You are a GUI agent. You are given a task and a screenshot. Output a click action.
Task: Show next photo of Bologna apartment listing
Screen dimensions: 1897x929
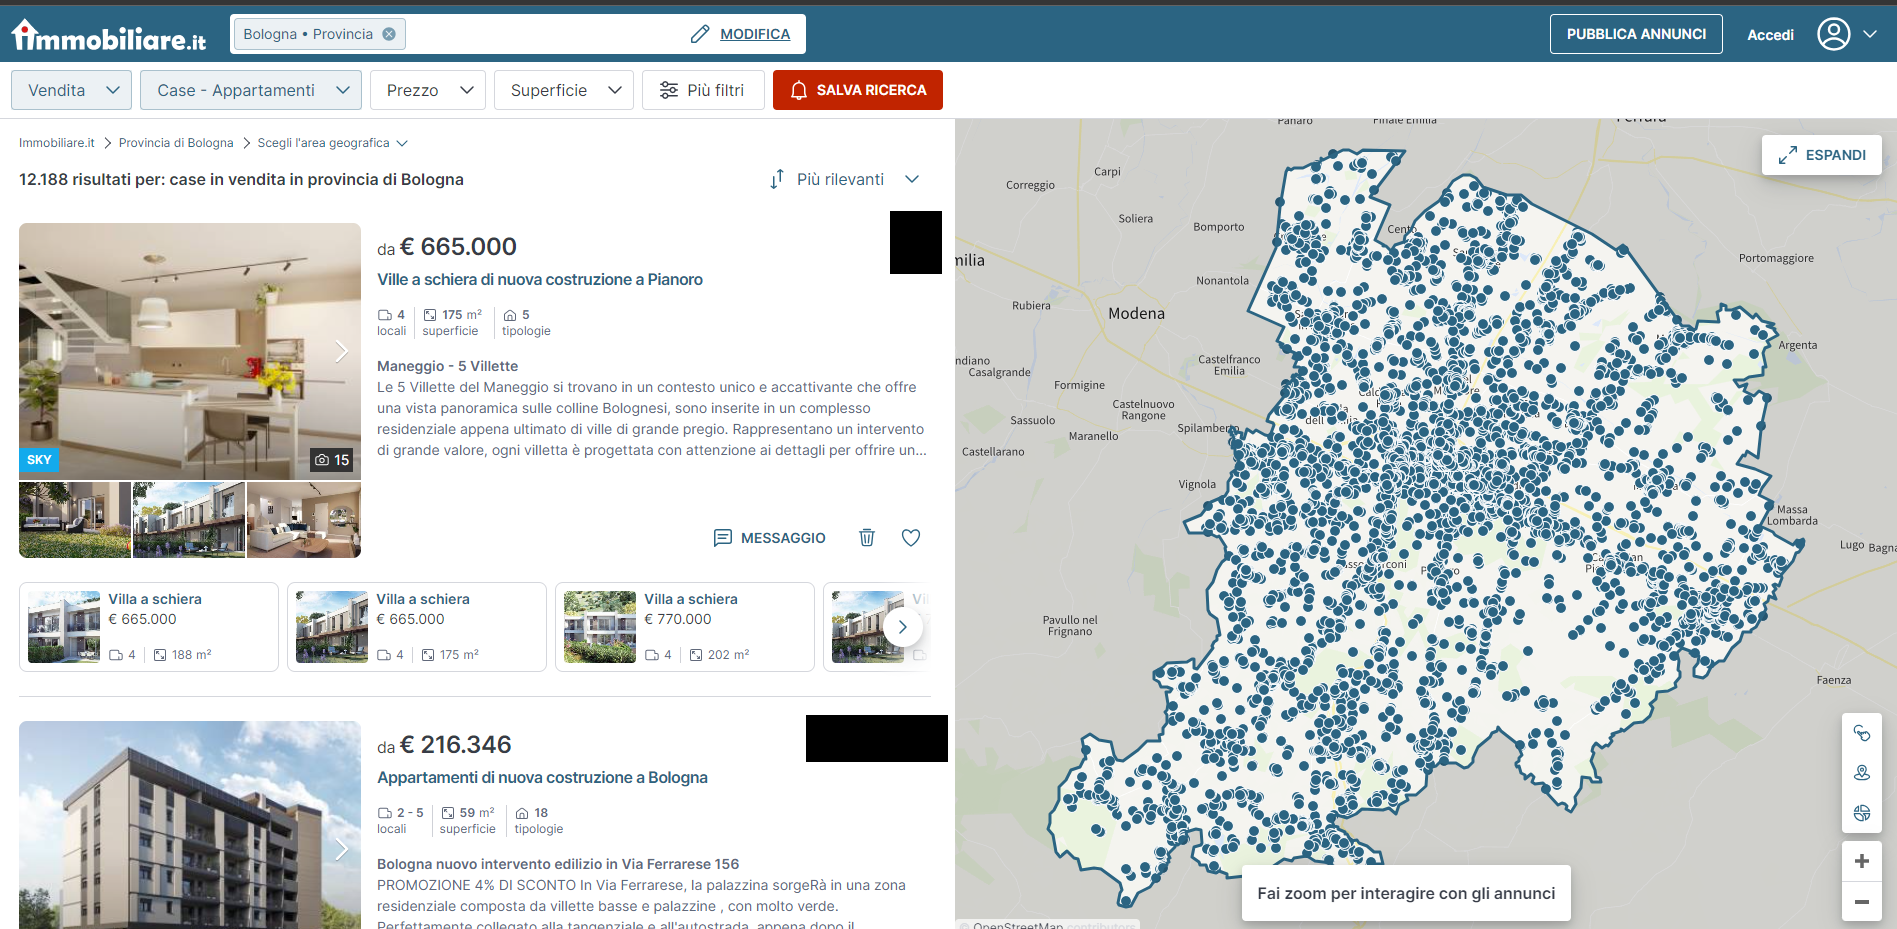(342, 849)
